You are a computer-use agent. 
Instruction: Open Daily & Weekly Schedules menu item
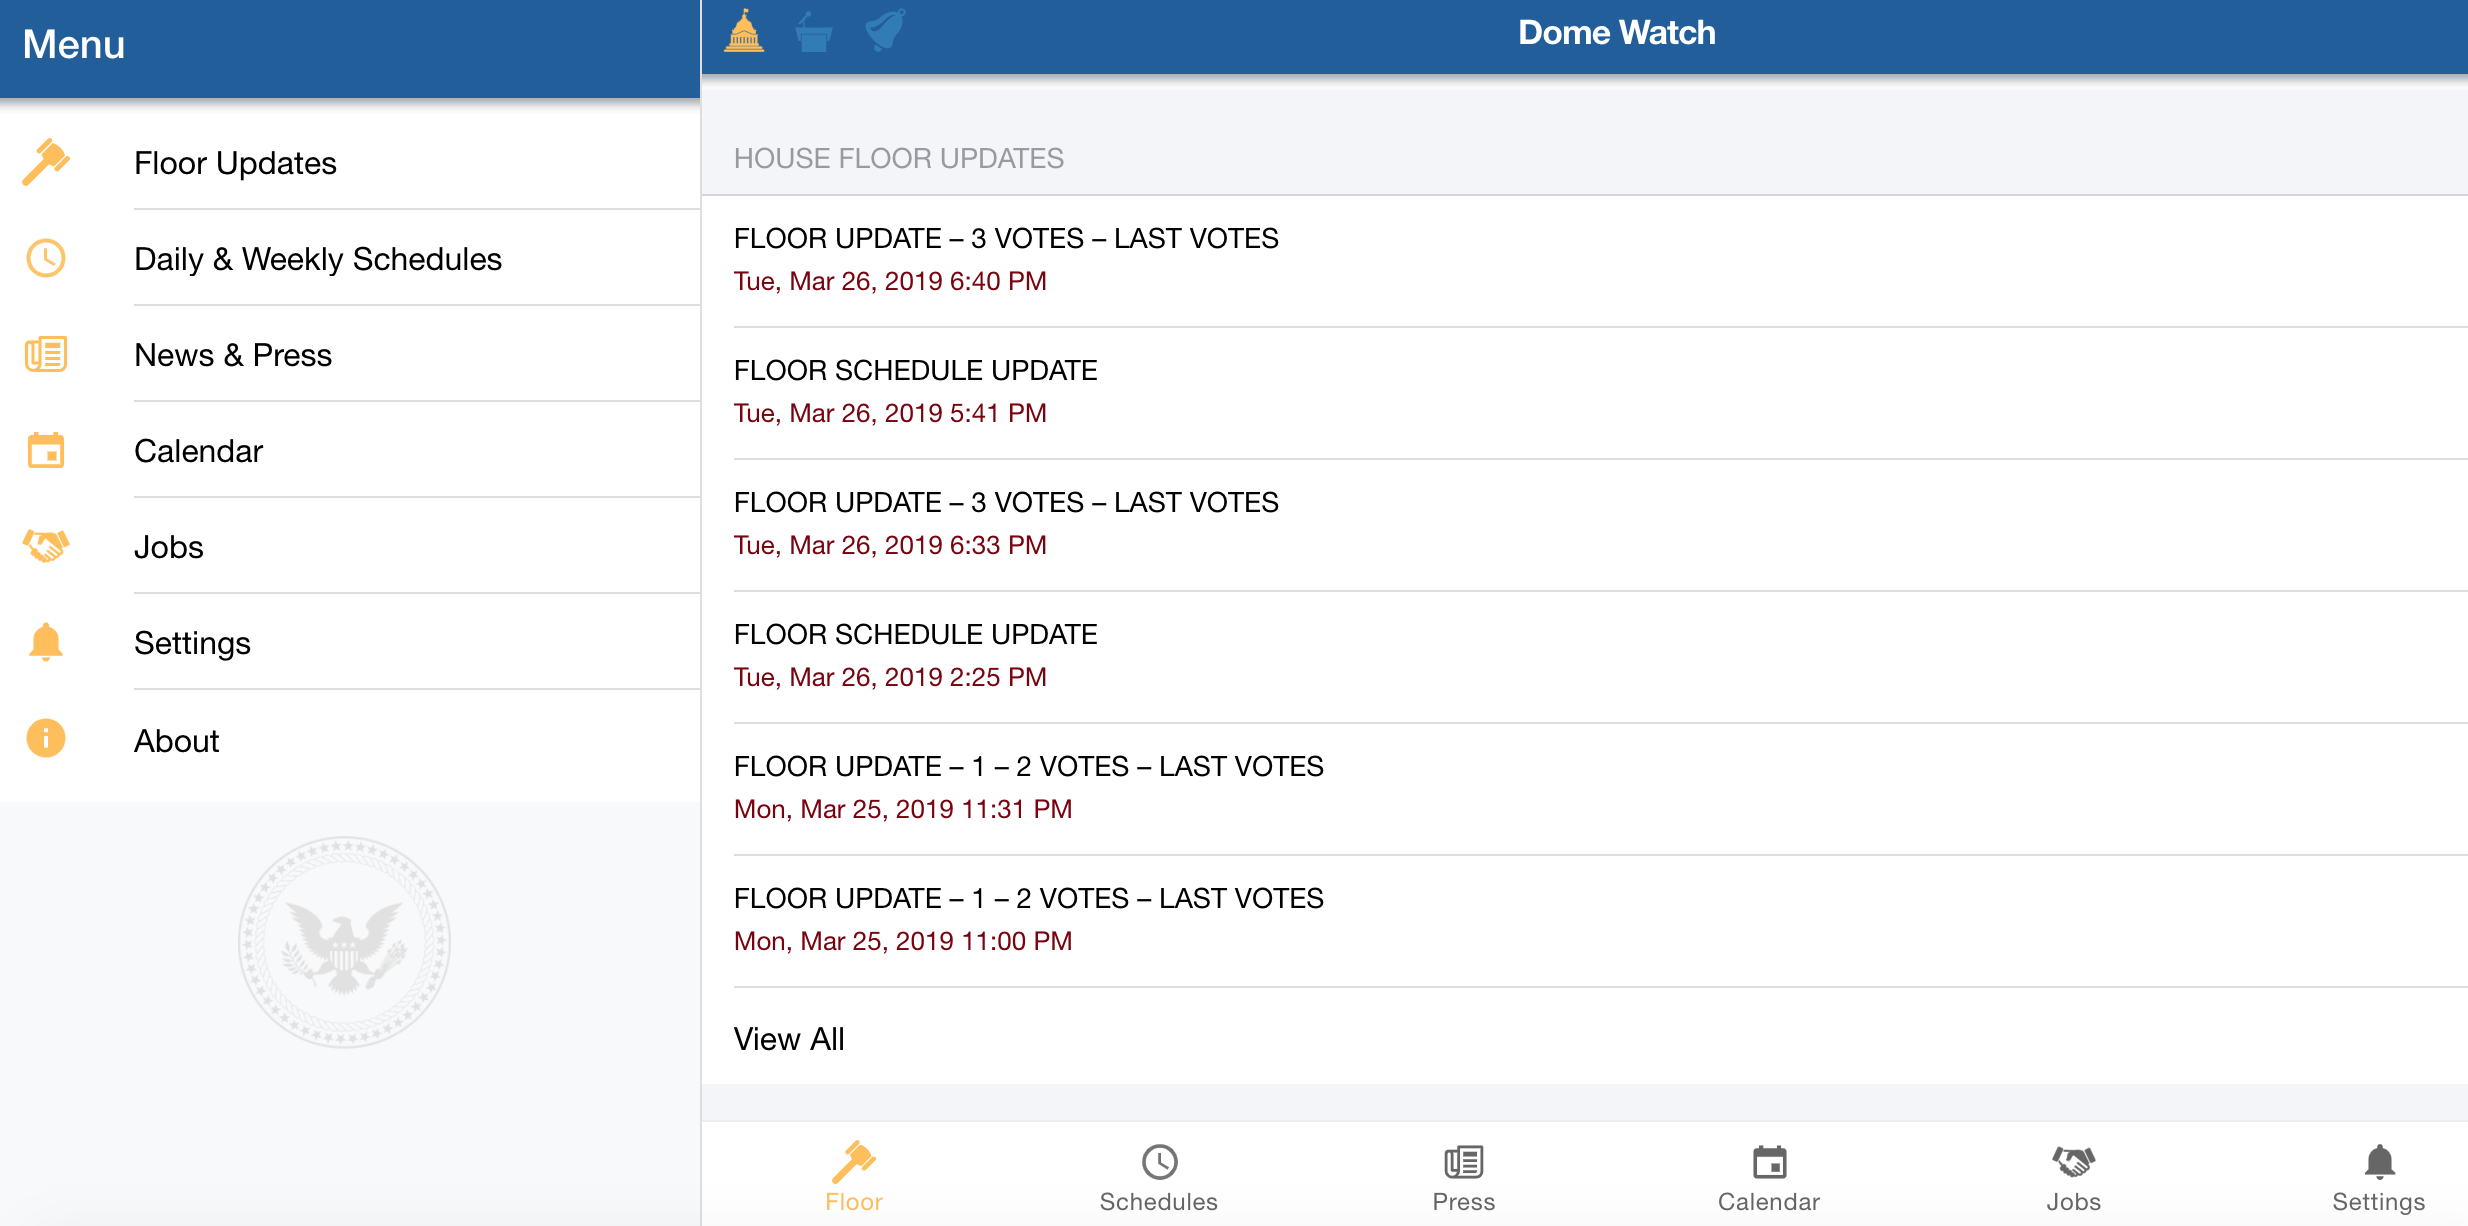click(318, 259)
